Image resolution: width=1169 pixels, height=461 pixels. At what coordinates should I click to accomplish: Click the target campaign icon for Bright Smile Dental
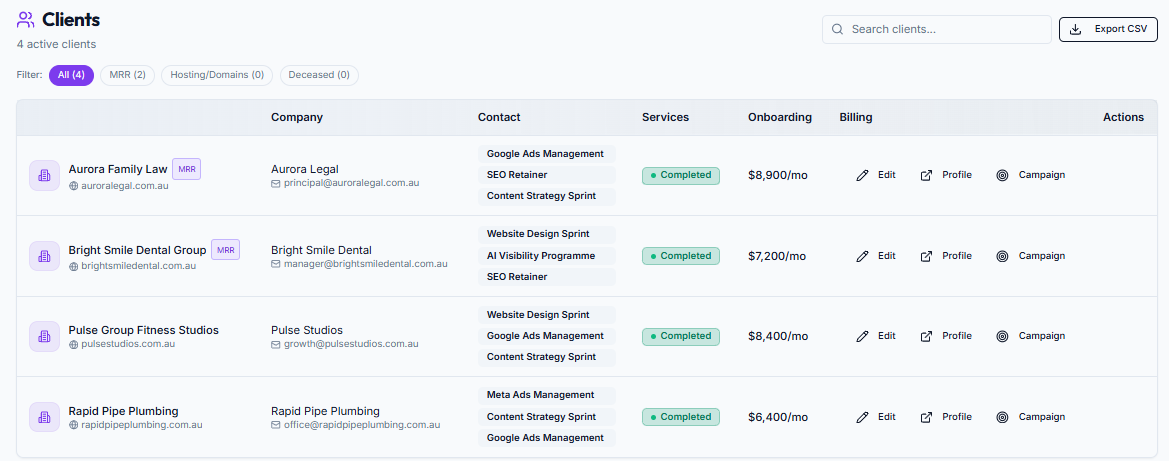pos(1003,256)
